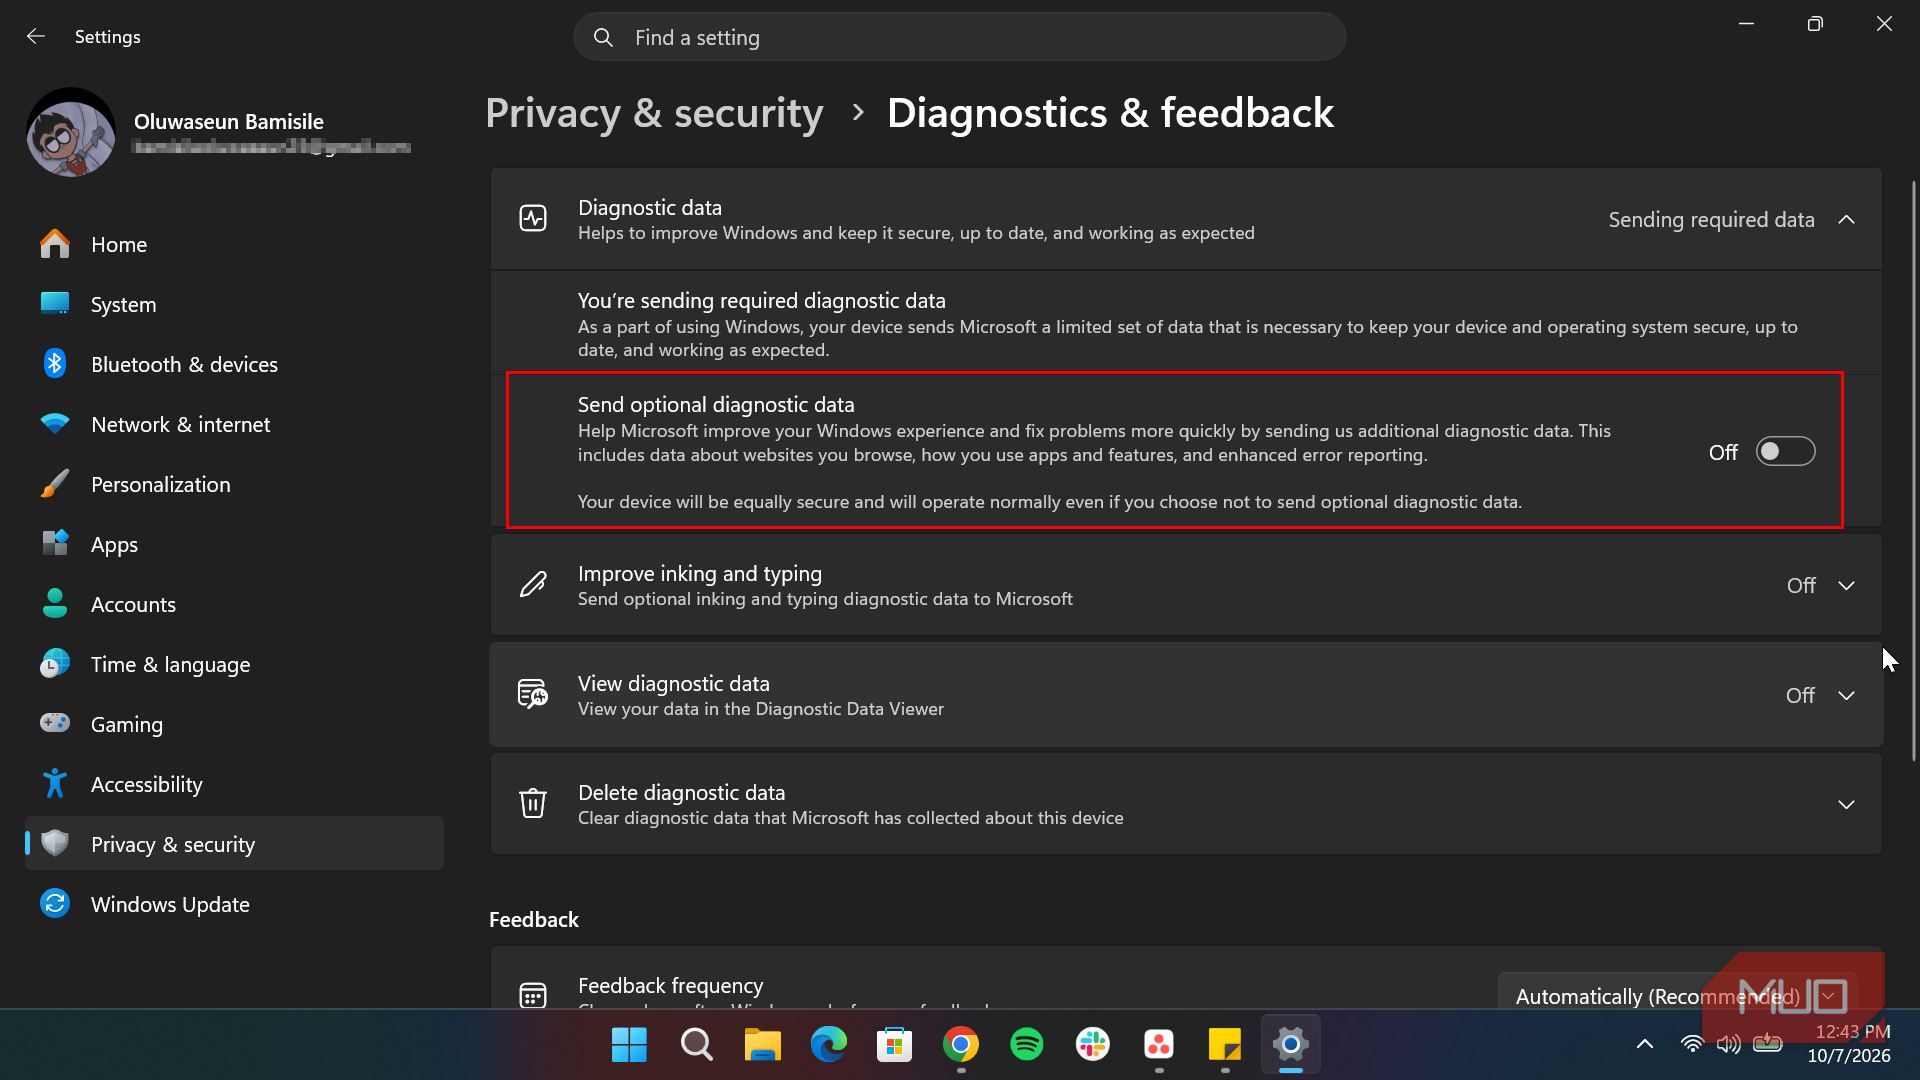Click the inking and typing pen icon
The width and height of the screenshot is (1920, 1080).
pos(533,585)
